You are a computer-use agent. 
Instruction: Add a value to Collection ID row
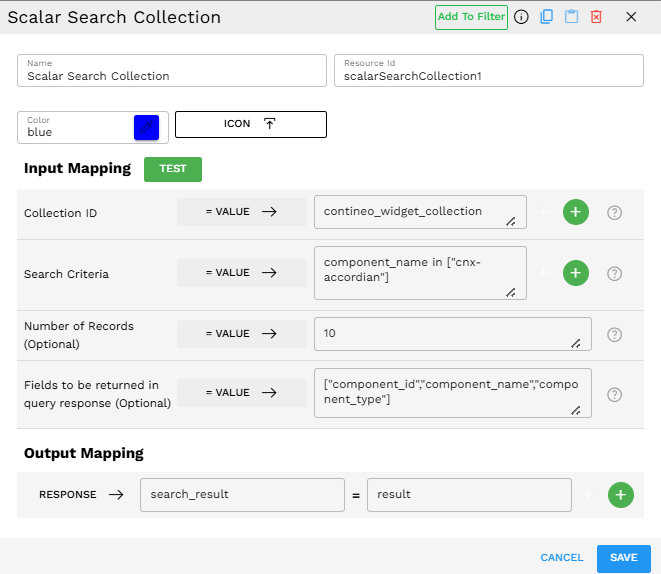tap(576, 212)
